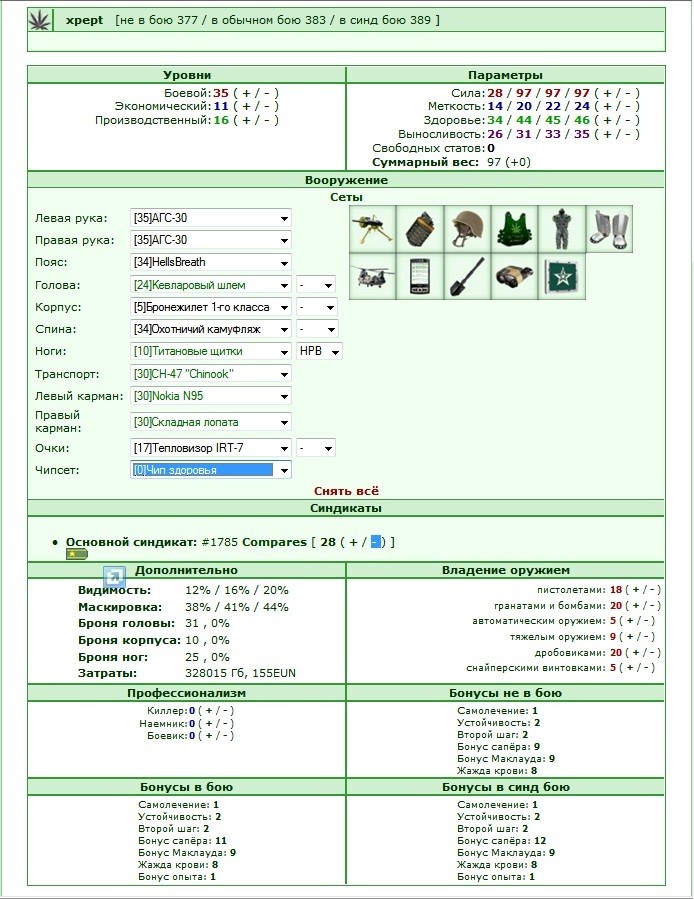
Task: Click the titanium leg guards icon
Action: click(x=609, y=229)
